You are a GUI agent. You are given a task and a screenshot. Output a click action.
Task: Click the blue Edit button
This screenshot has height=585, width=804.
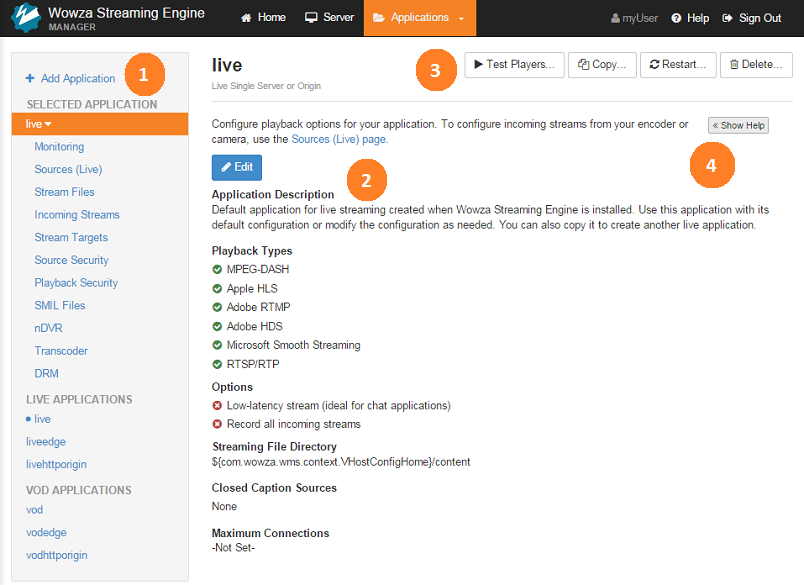click(236, 167)
